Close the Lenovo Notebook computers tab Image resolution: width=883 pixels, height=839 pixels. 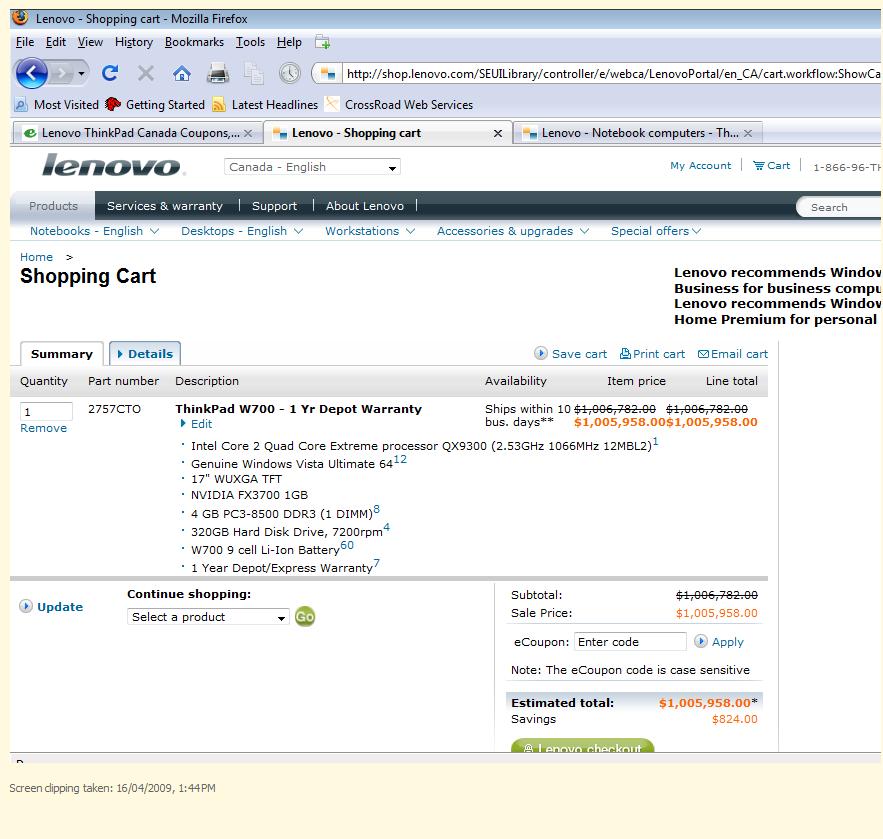(748, 133)
